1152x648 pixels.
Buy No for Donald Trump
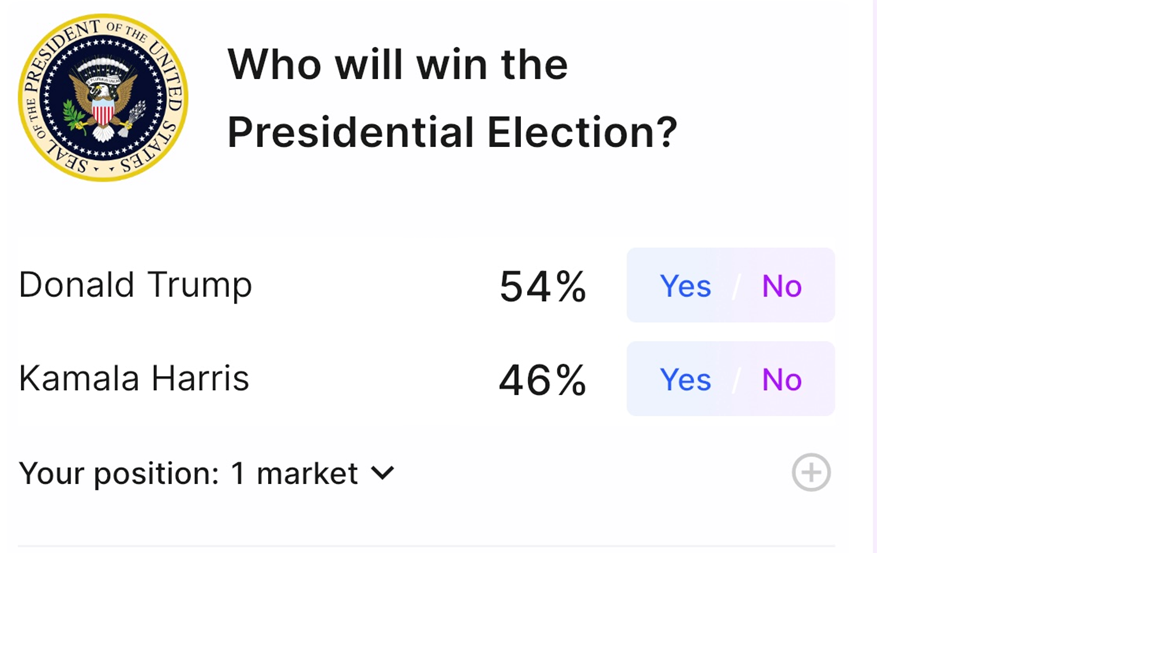781,286
